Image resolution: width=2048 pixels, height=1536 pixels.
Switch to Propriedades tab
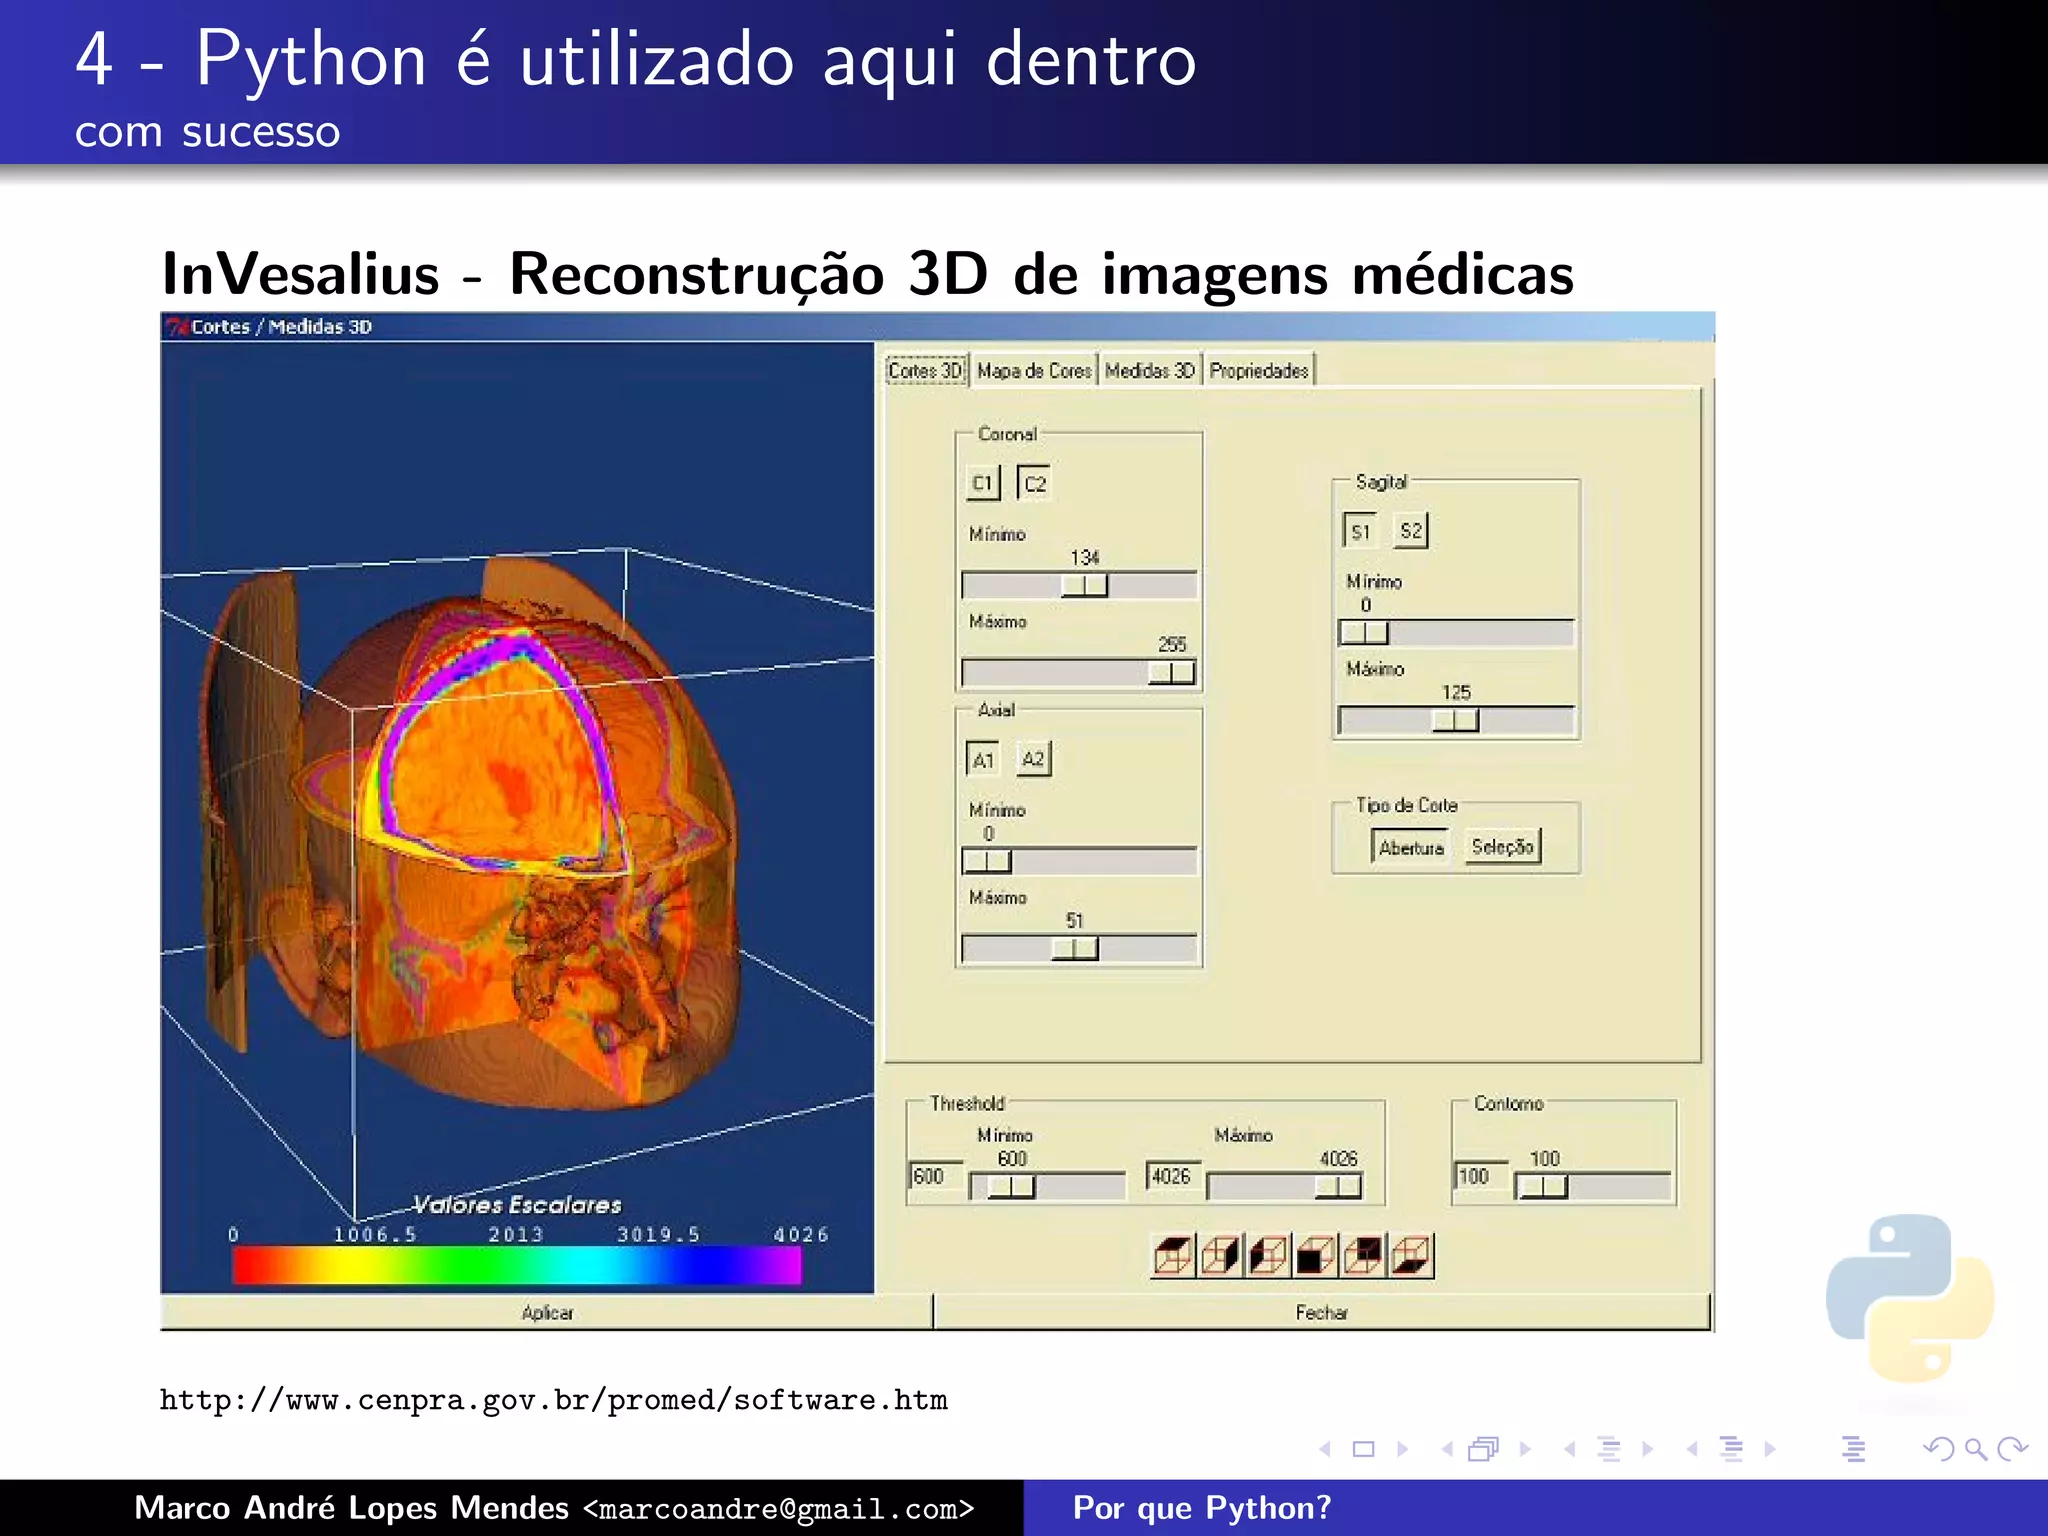pos(1259,370)
